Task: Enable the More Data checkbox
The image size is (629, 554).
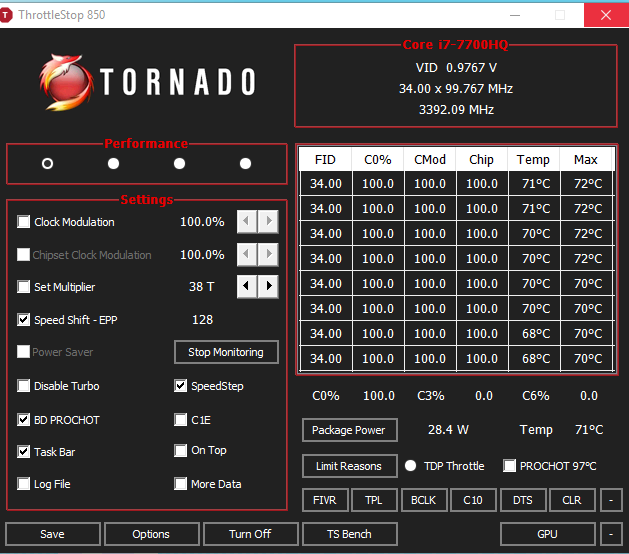Action: (181, 484)
